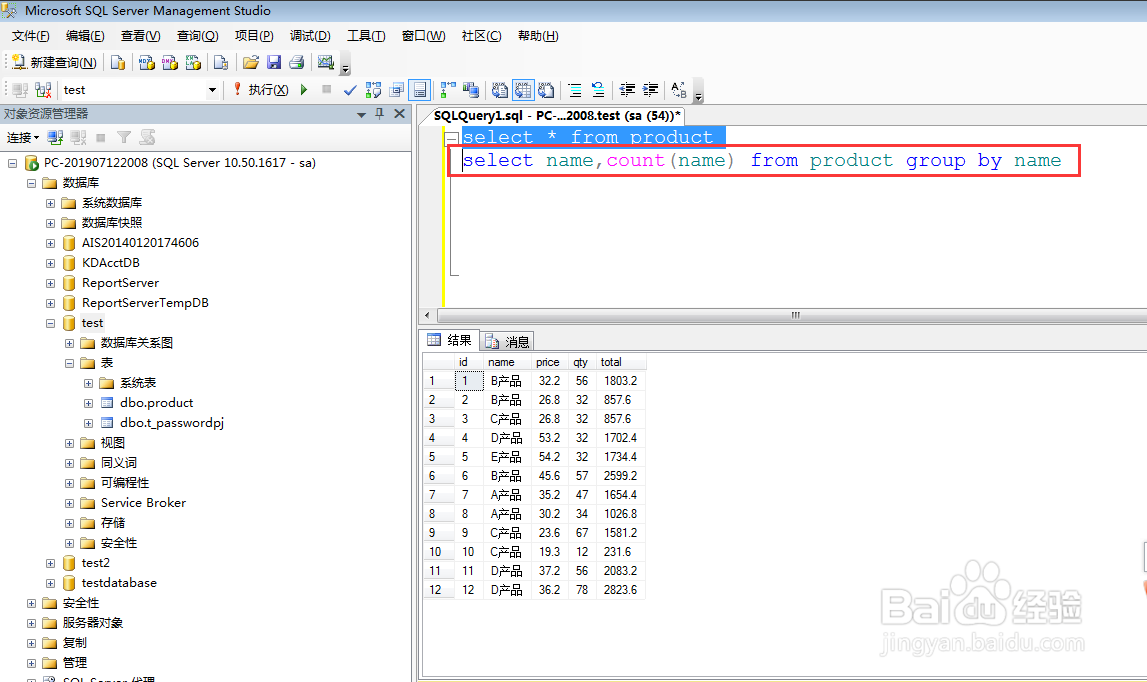Click the price column header
The image size is (1147, 682).
click(x=547, y=362)
